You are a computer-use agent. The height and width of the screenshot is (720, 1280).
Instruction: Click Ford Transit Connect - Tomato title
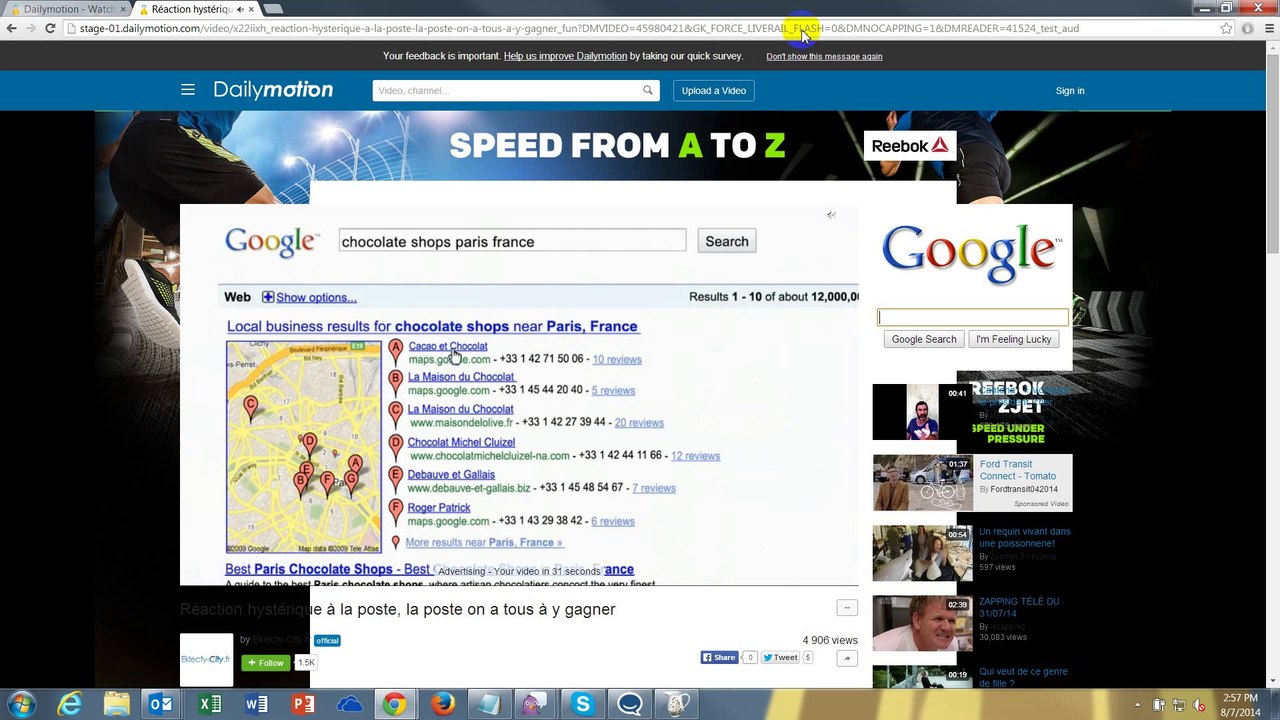(1018, 470)
